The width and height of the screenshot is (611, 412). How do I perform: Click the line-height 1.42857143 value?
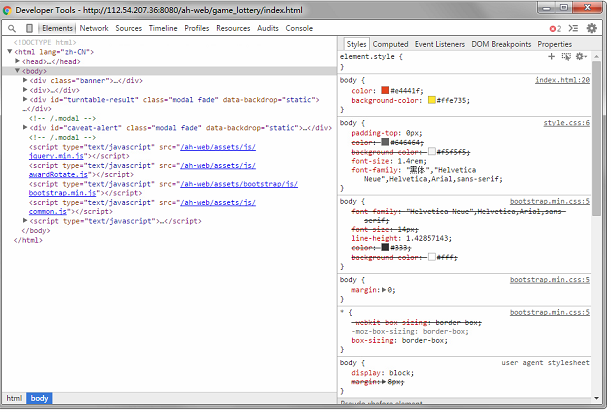pyautogui.click(x=428, y=239)
